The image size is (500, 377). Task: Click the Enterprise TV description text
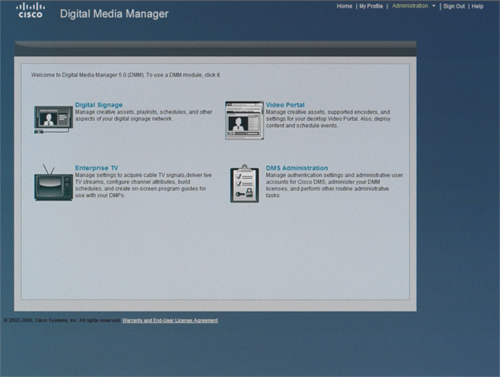coord(143,185)
